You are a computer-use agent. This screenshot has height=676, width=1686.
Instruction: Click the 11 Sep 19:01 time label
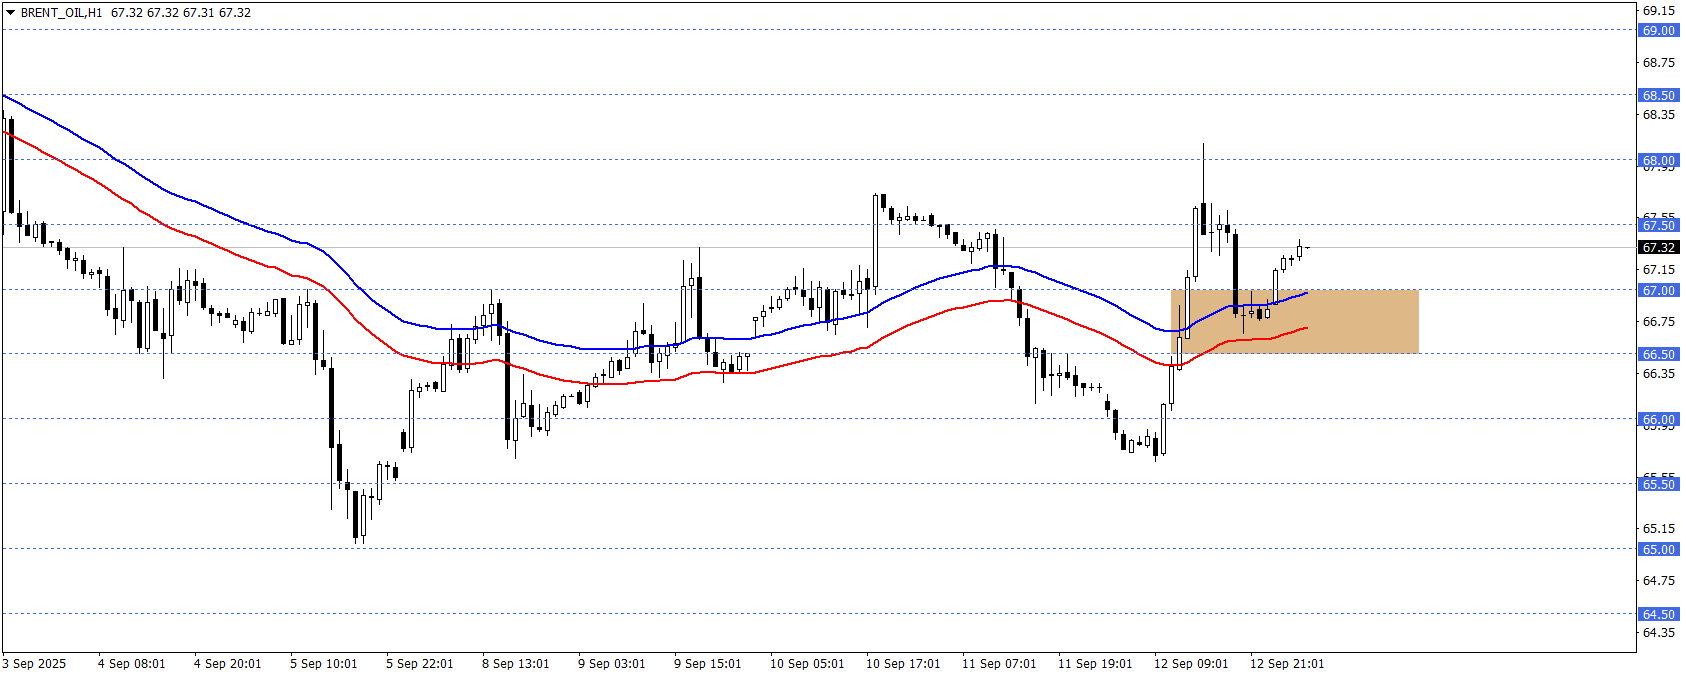1095,663
